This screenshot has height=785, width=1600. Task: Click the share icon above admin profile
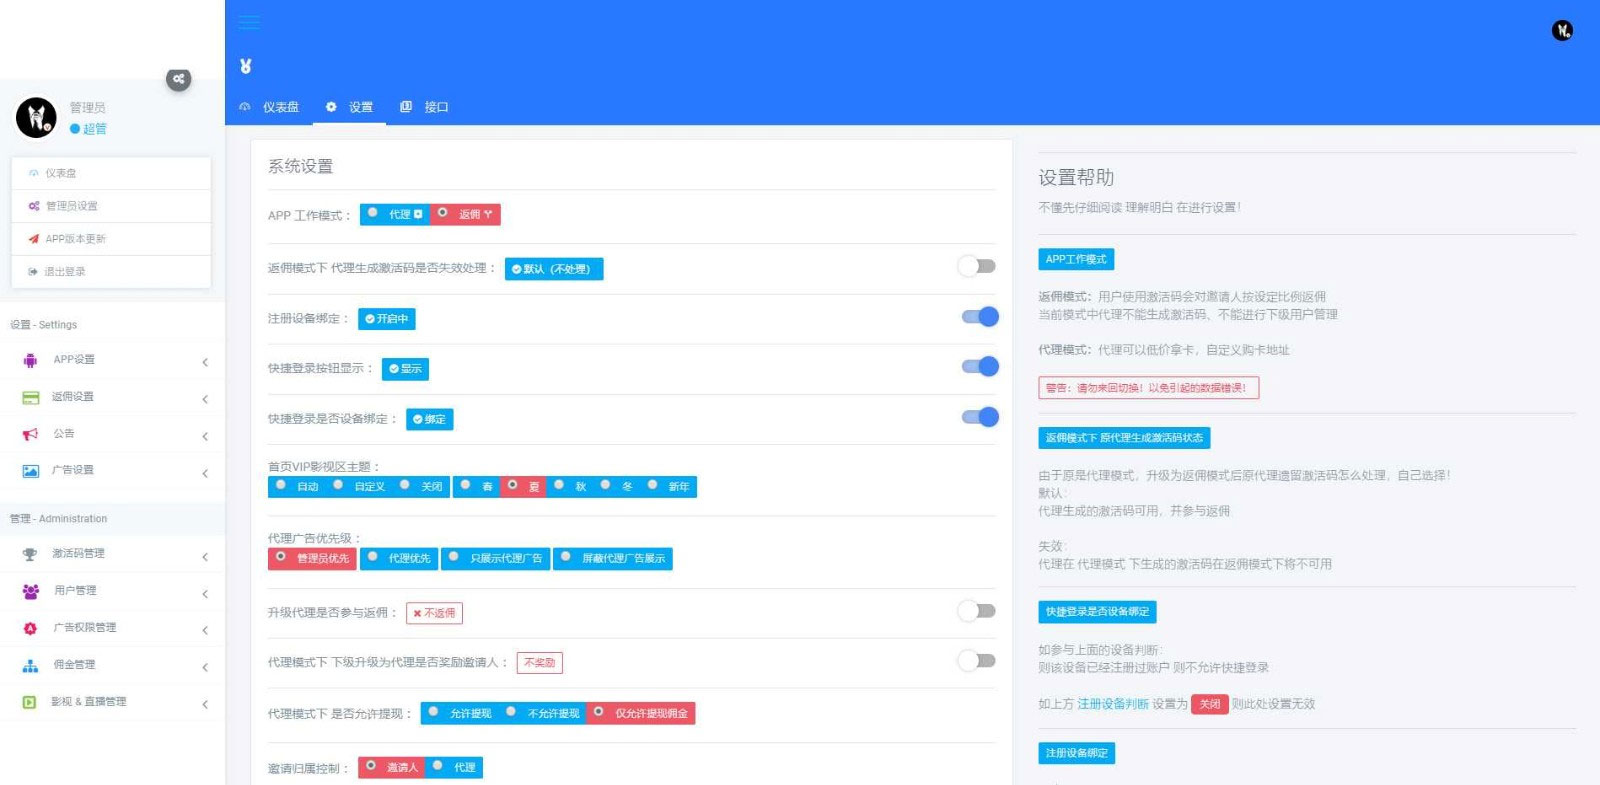click(x=178, y=79)
